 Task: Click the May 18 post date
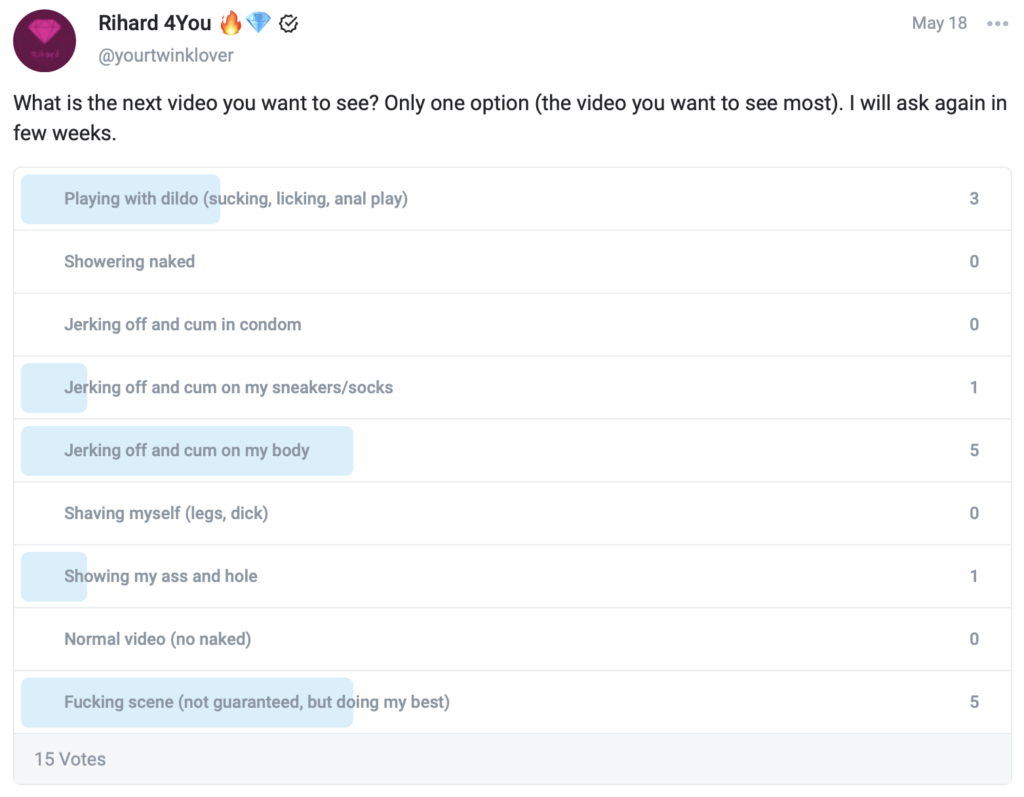pyautogui.click(x=939, y=23)
